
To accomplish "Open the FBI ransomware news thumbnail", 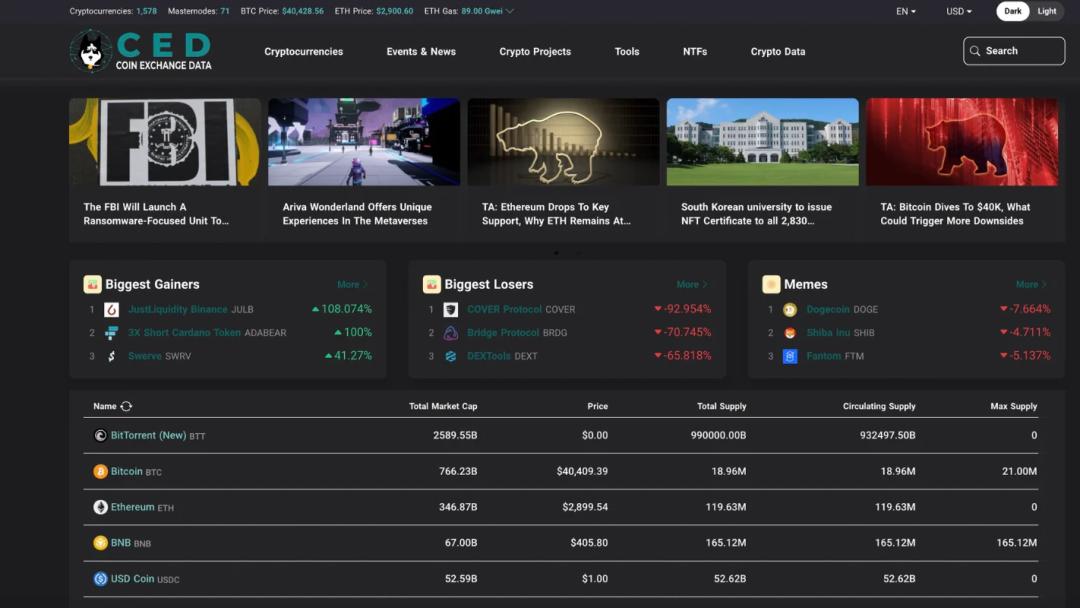I will coord(165,142).
